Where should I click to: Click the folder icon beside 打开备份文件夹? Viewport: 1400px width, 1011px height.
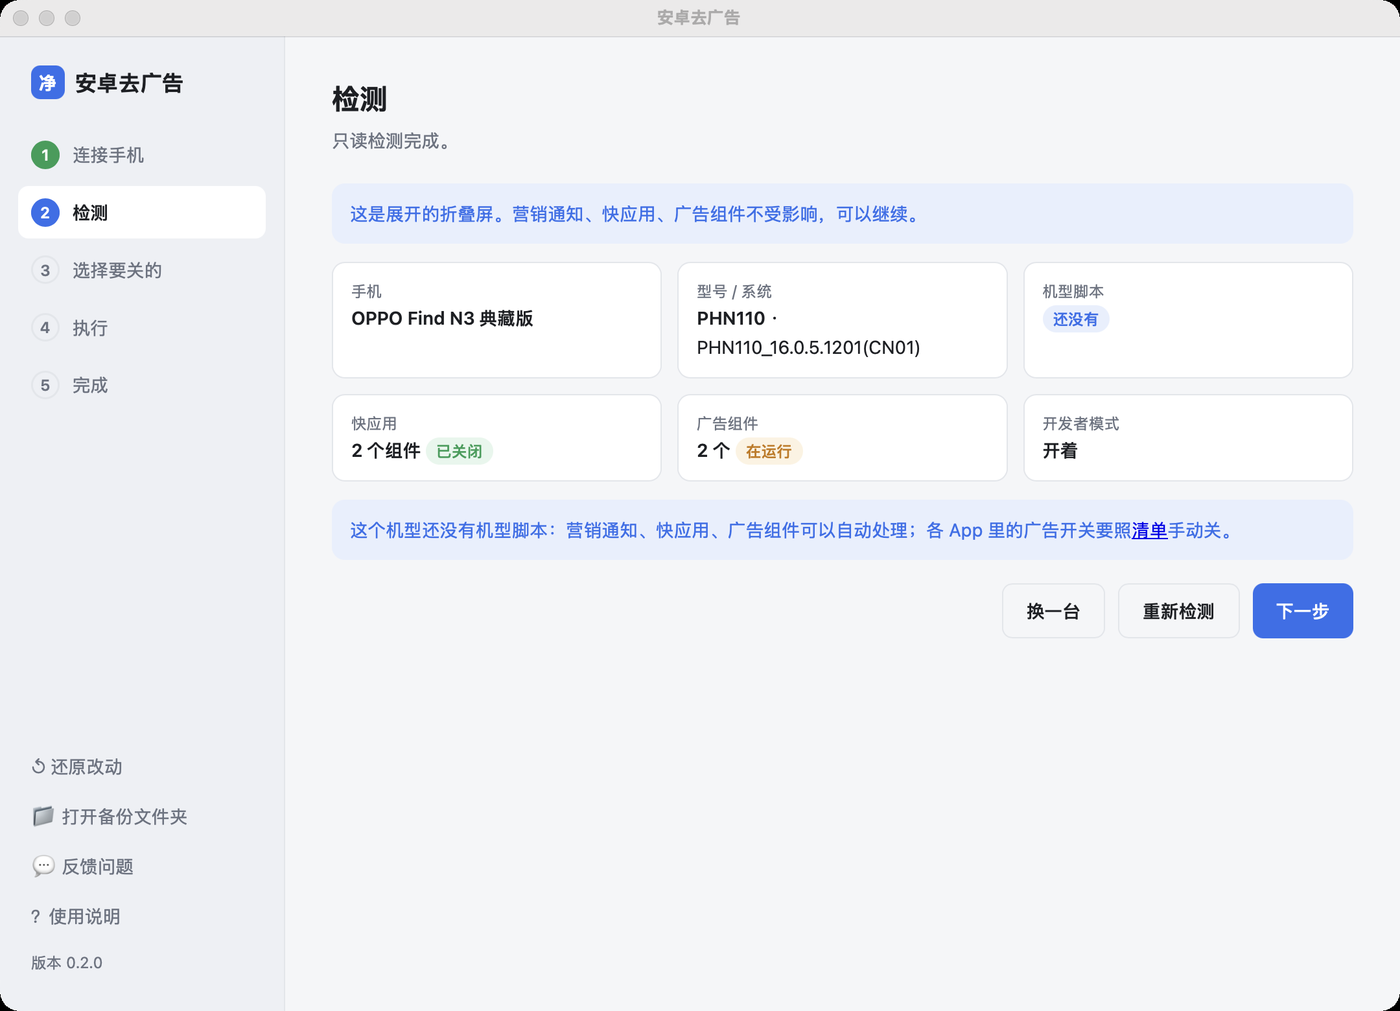(43, 816)
